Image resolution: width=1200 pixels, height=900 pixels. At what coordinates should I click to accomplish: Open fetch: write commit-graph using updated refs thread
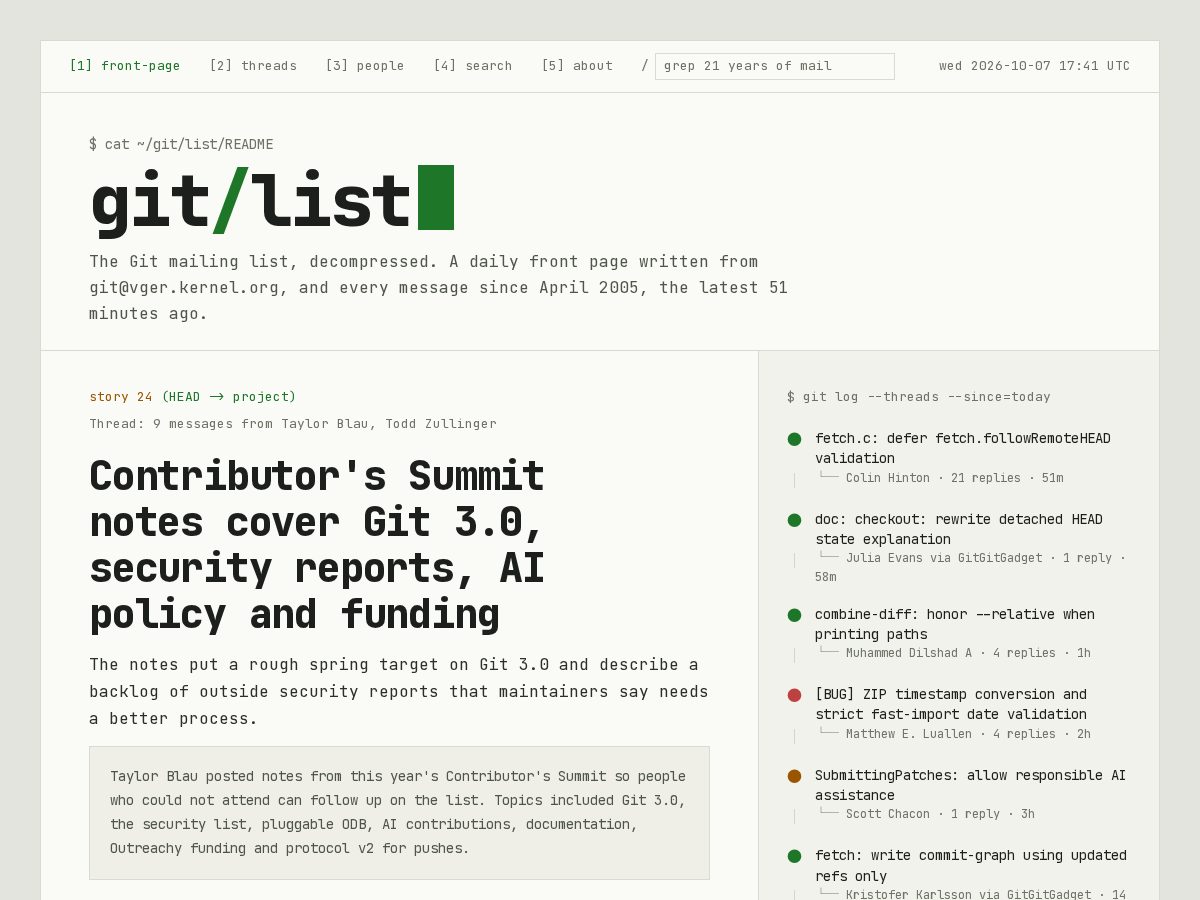click(x=971, y=865)
